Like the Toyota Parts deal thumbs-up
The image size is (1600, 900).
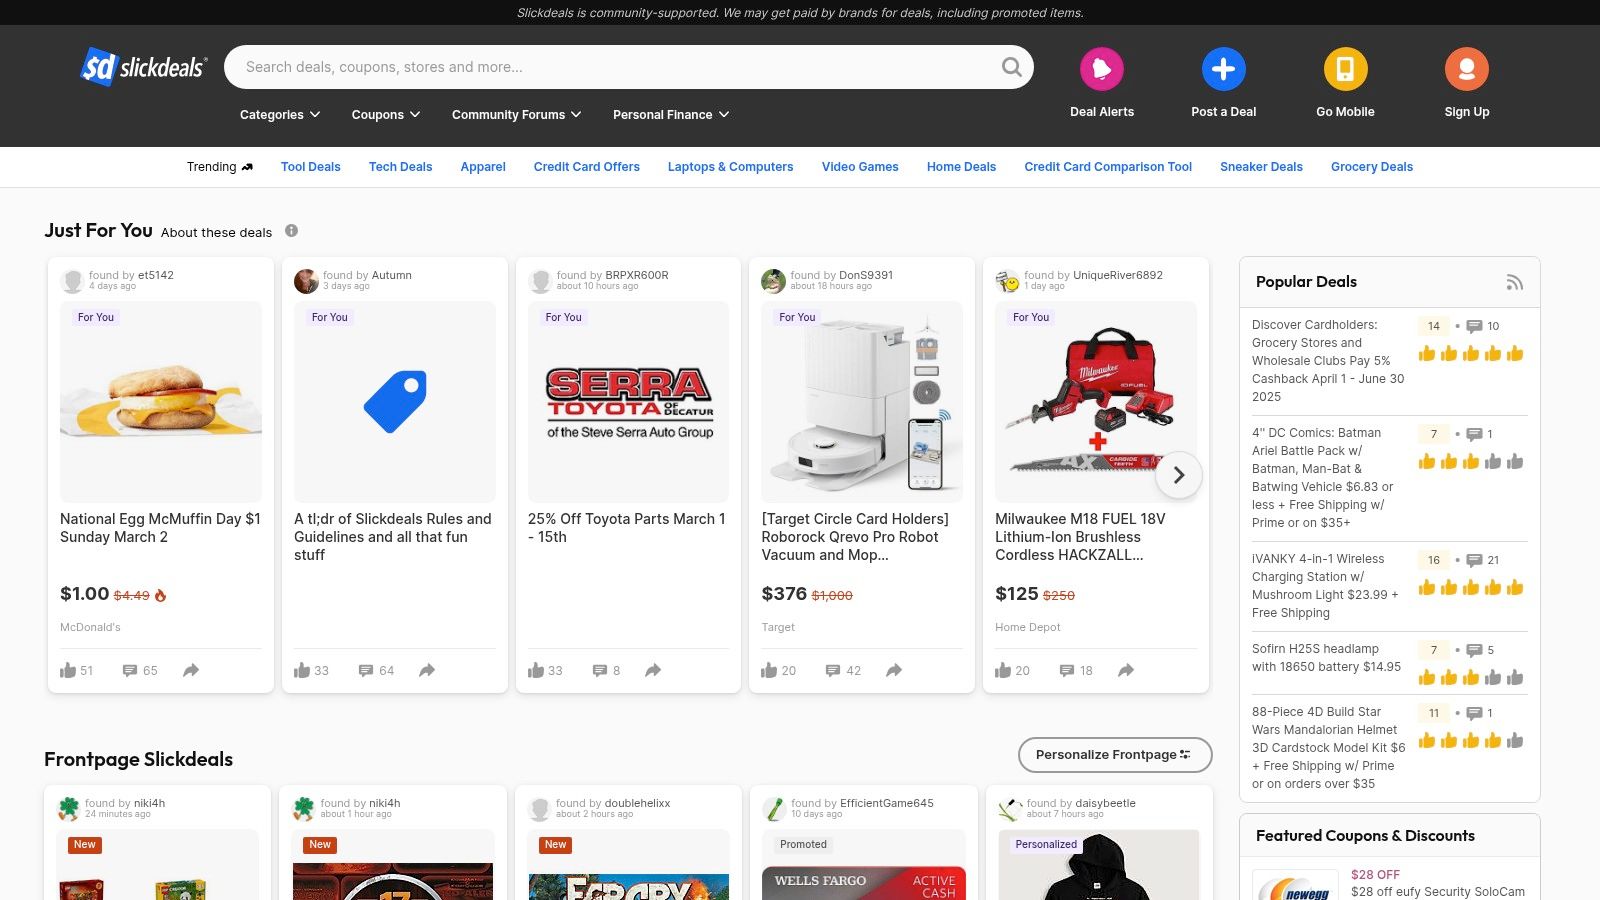coord(536,670)
